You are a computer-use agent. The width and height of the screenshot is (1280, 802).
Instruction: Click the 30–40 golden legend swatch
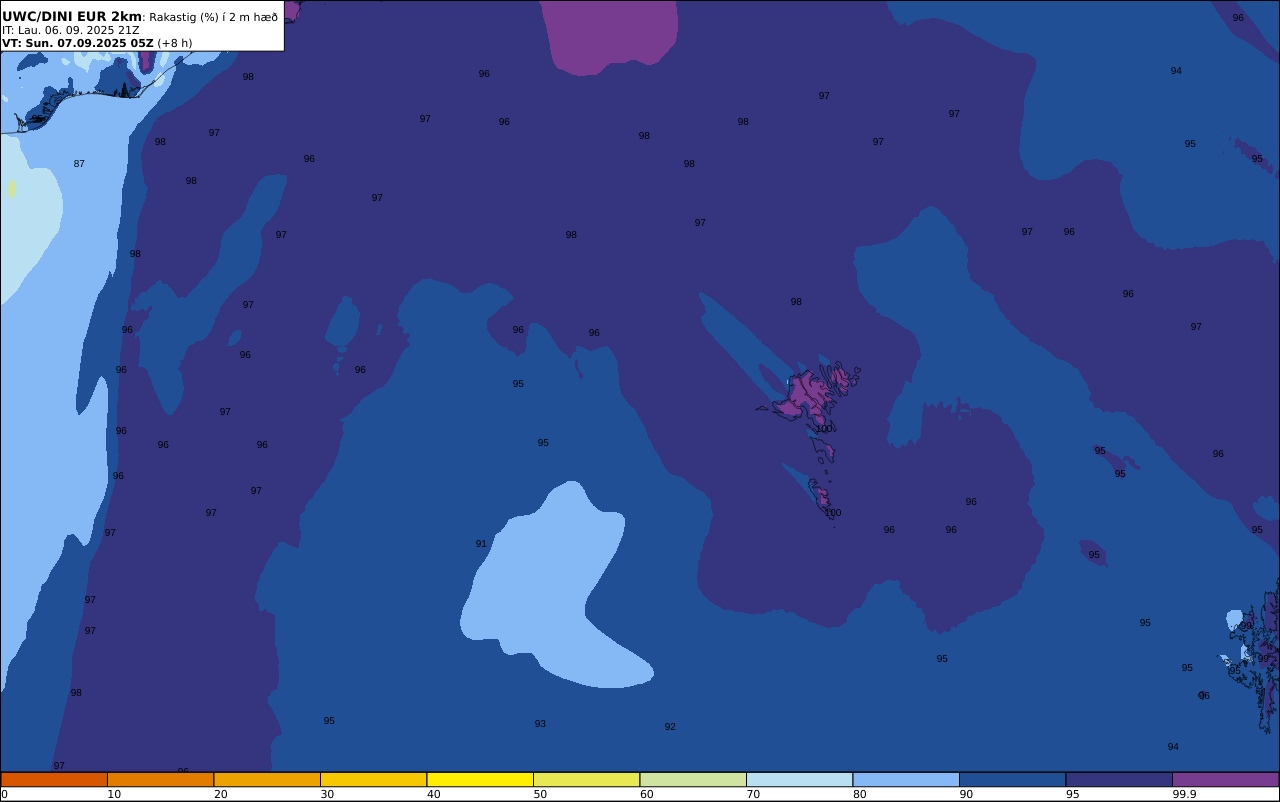[x=373, y=779]
